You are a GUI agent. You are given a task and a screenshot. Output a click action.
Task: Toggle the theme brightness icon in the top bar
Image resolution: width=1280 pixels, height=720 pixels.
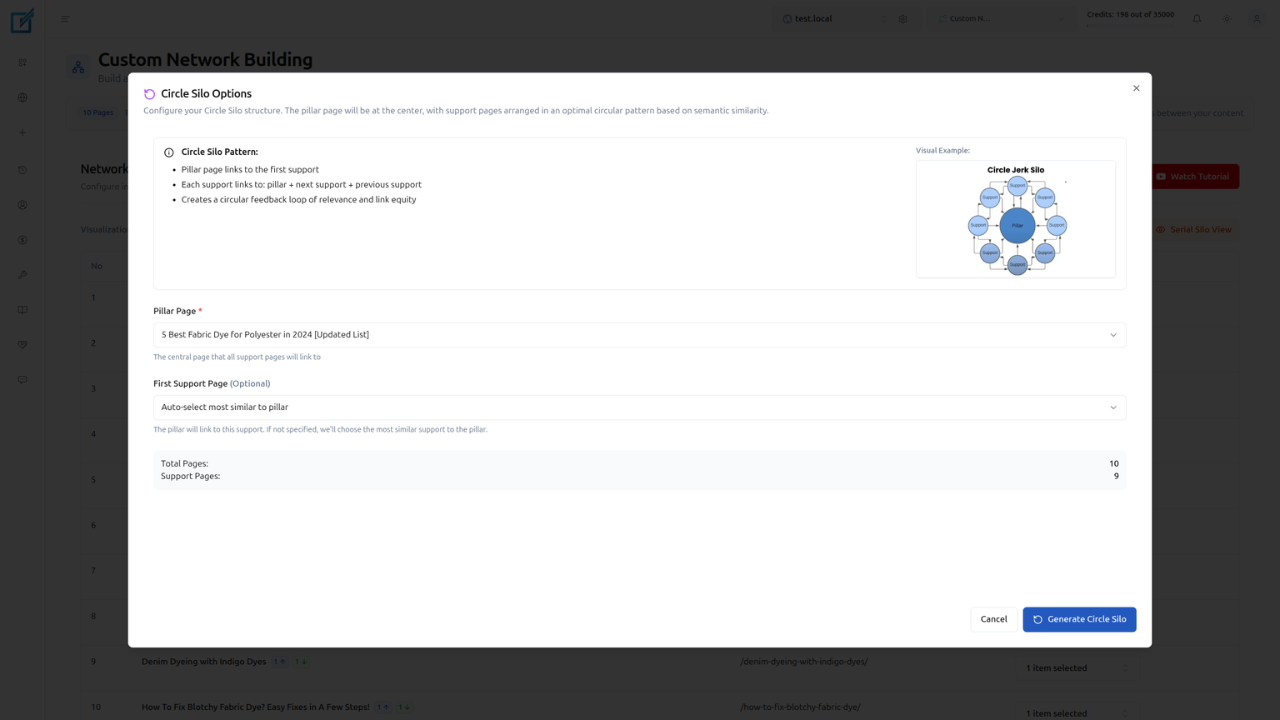click(1226, 18)
